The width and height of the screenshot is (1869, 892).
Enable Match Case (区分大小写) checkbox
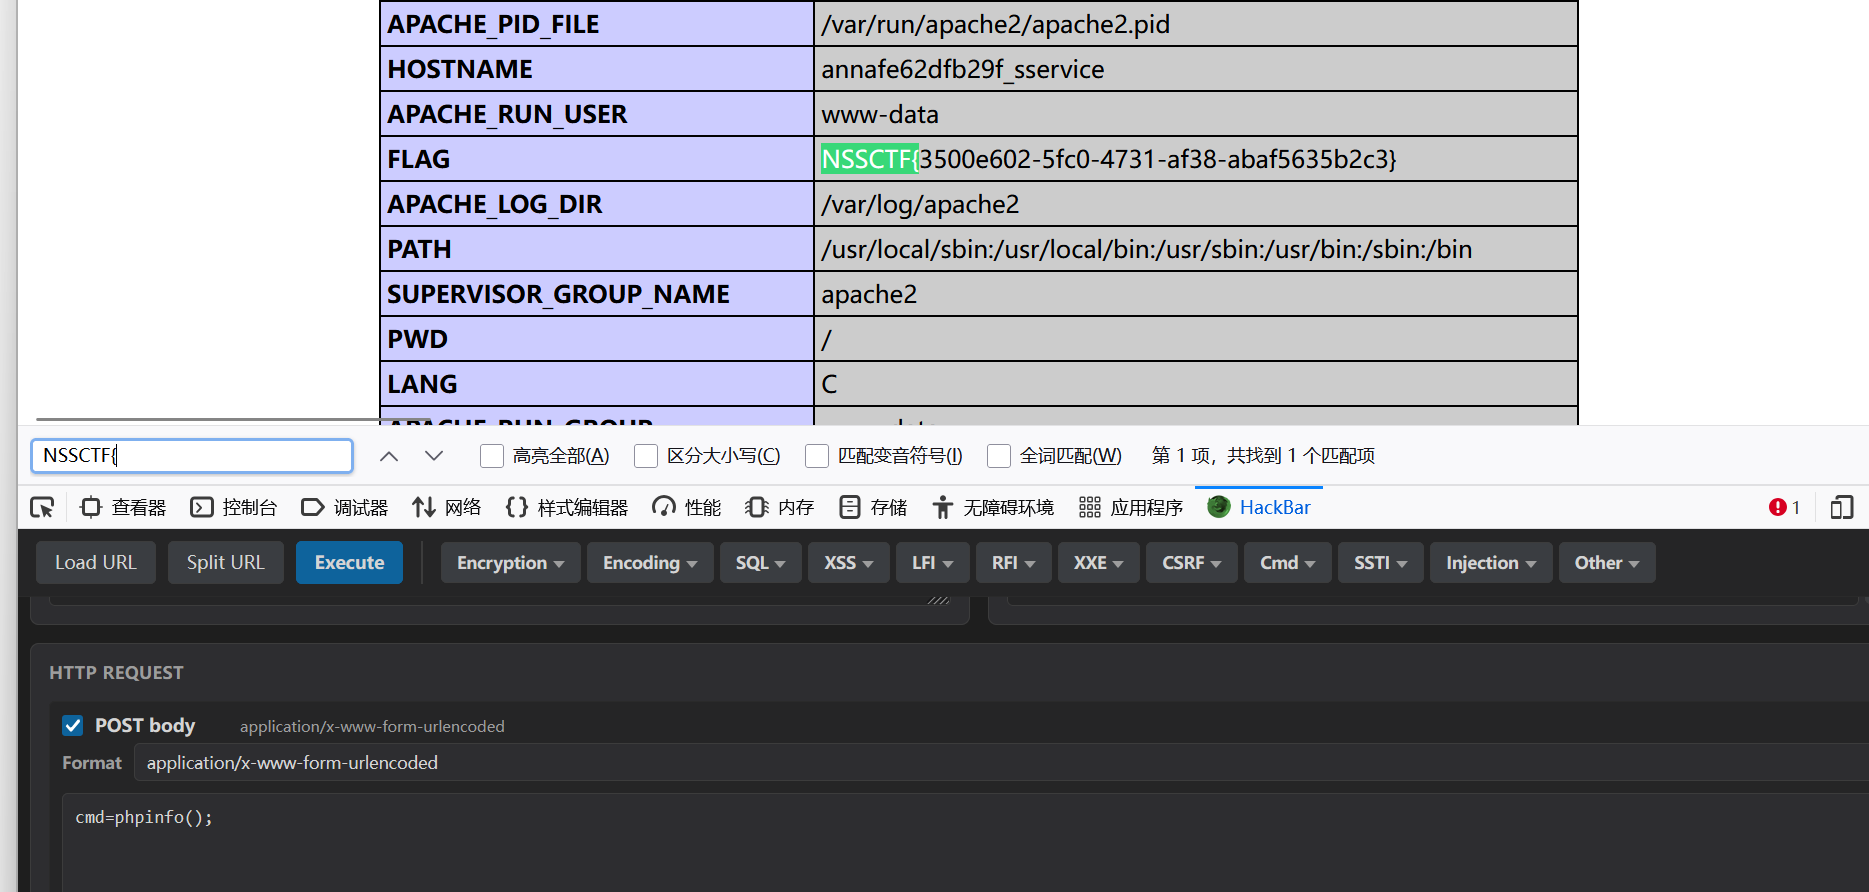(x=646, y=456)
